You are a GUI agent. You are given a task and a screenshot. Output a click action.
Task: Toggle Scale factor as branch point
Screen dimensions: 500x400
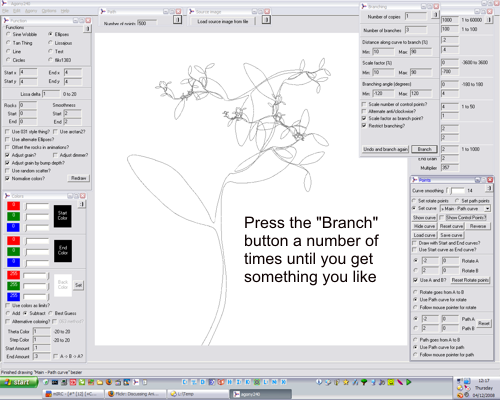coord(393,118)
